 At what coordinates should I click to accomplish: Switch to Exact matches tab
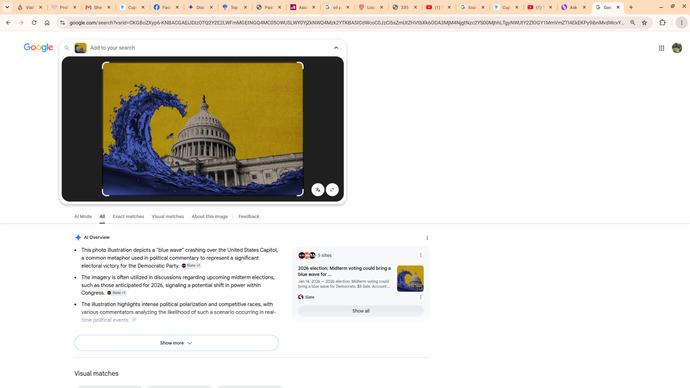coord(128,216)
